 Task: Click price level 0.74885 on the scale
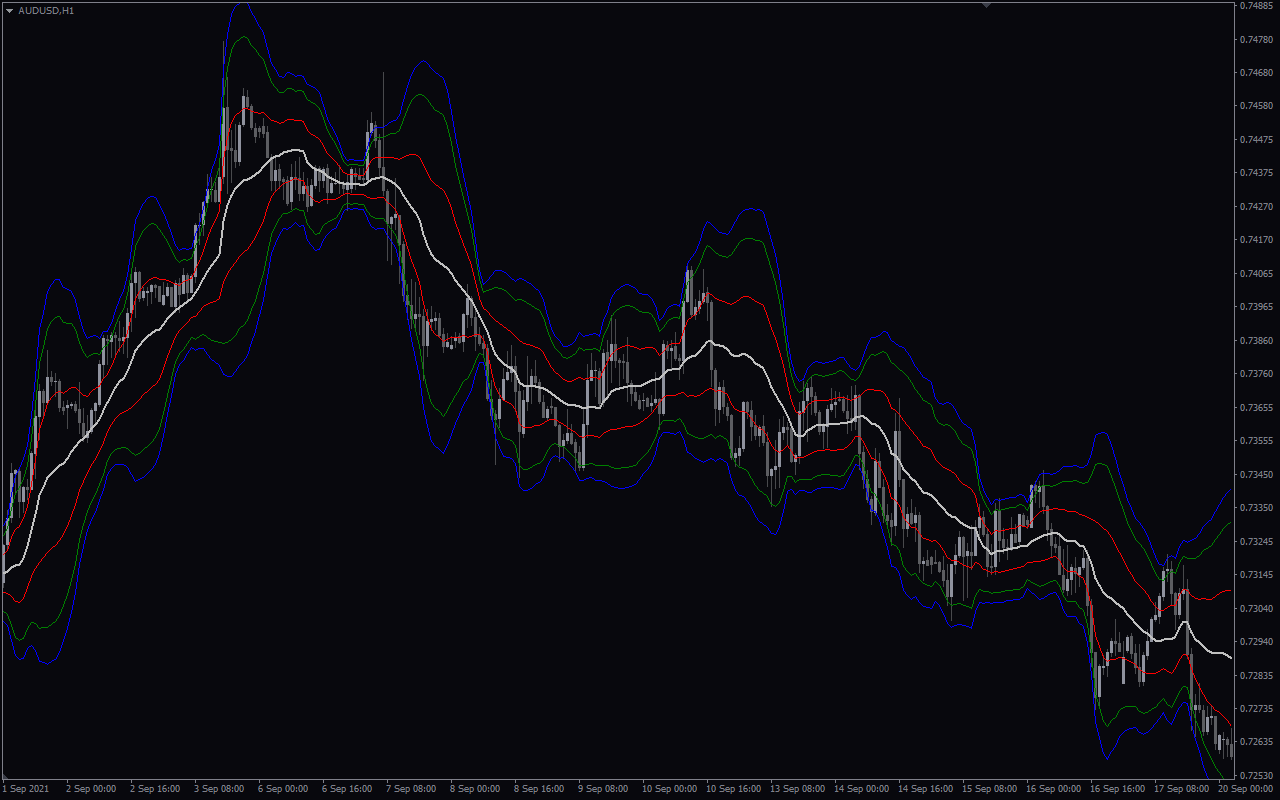pyautogui.click(x=1255, y=6)
